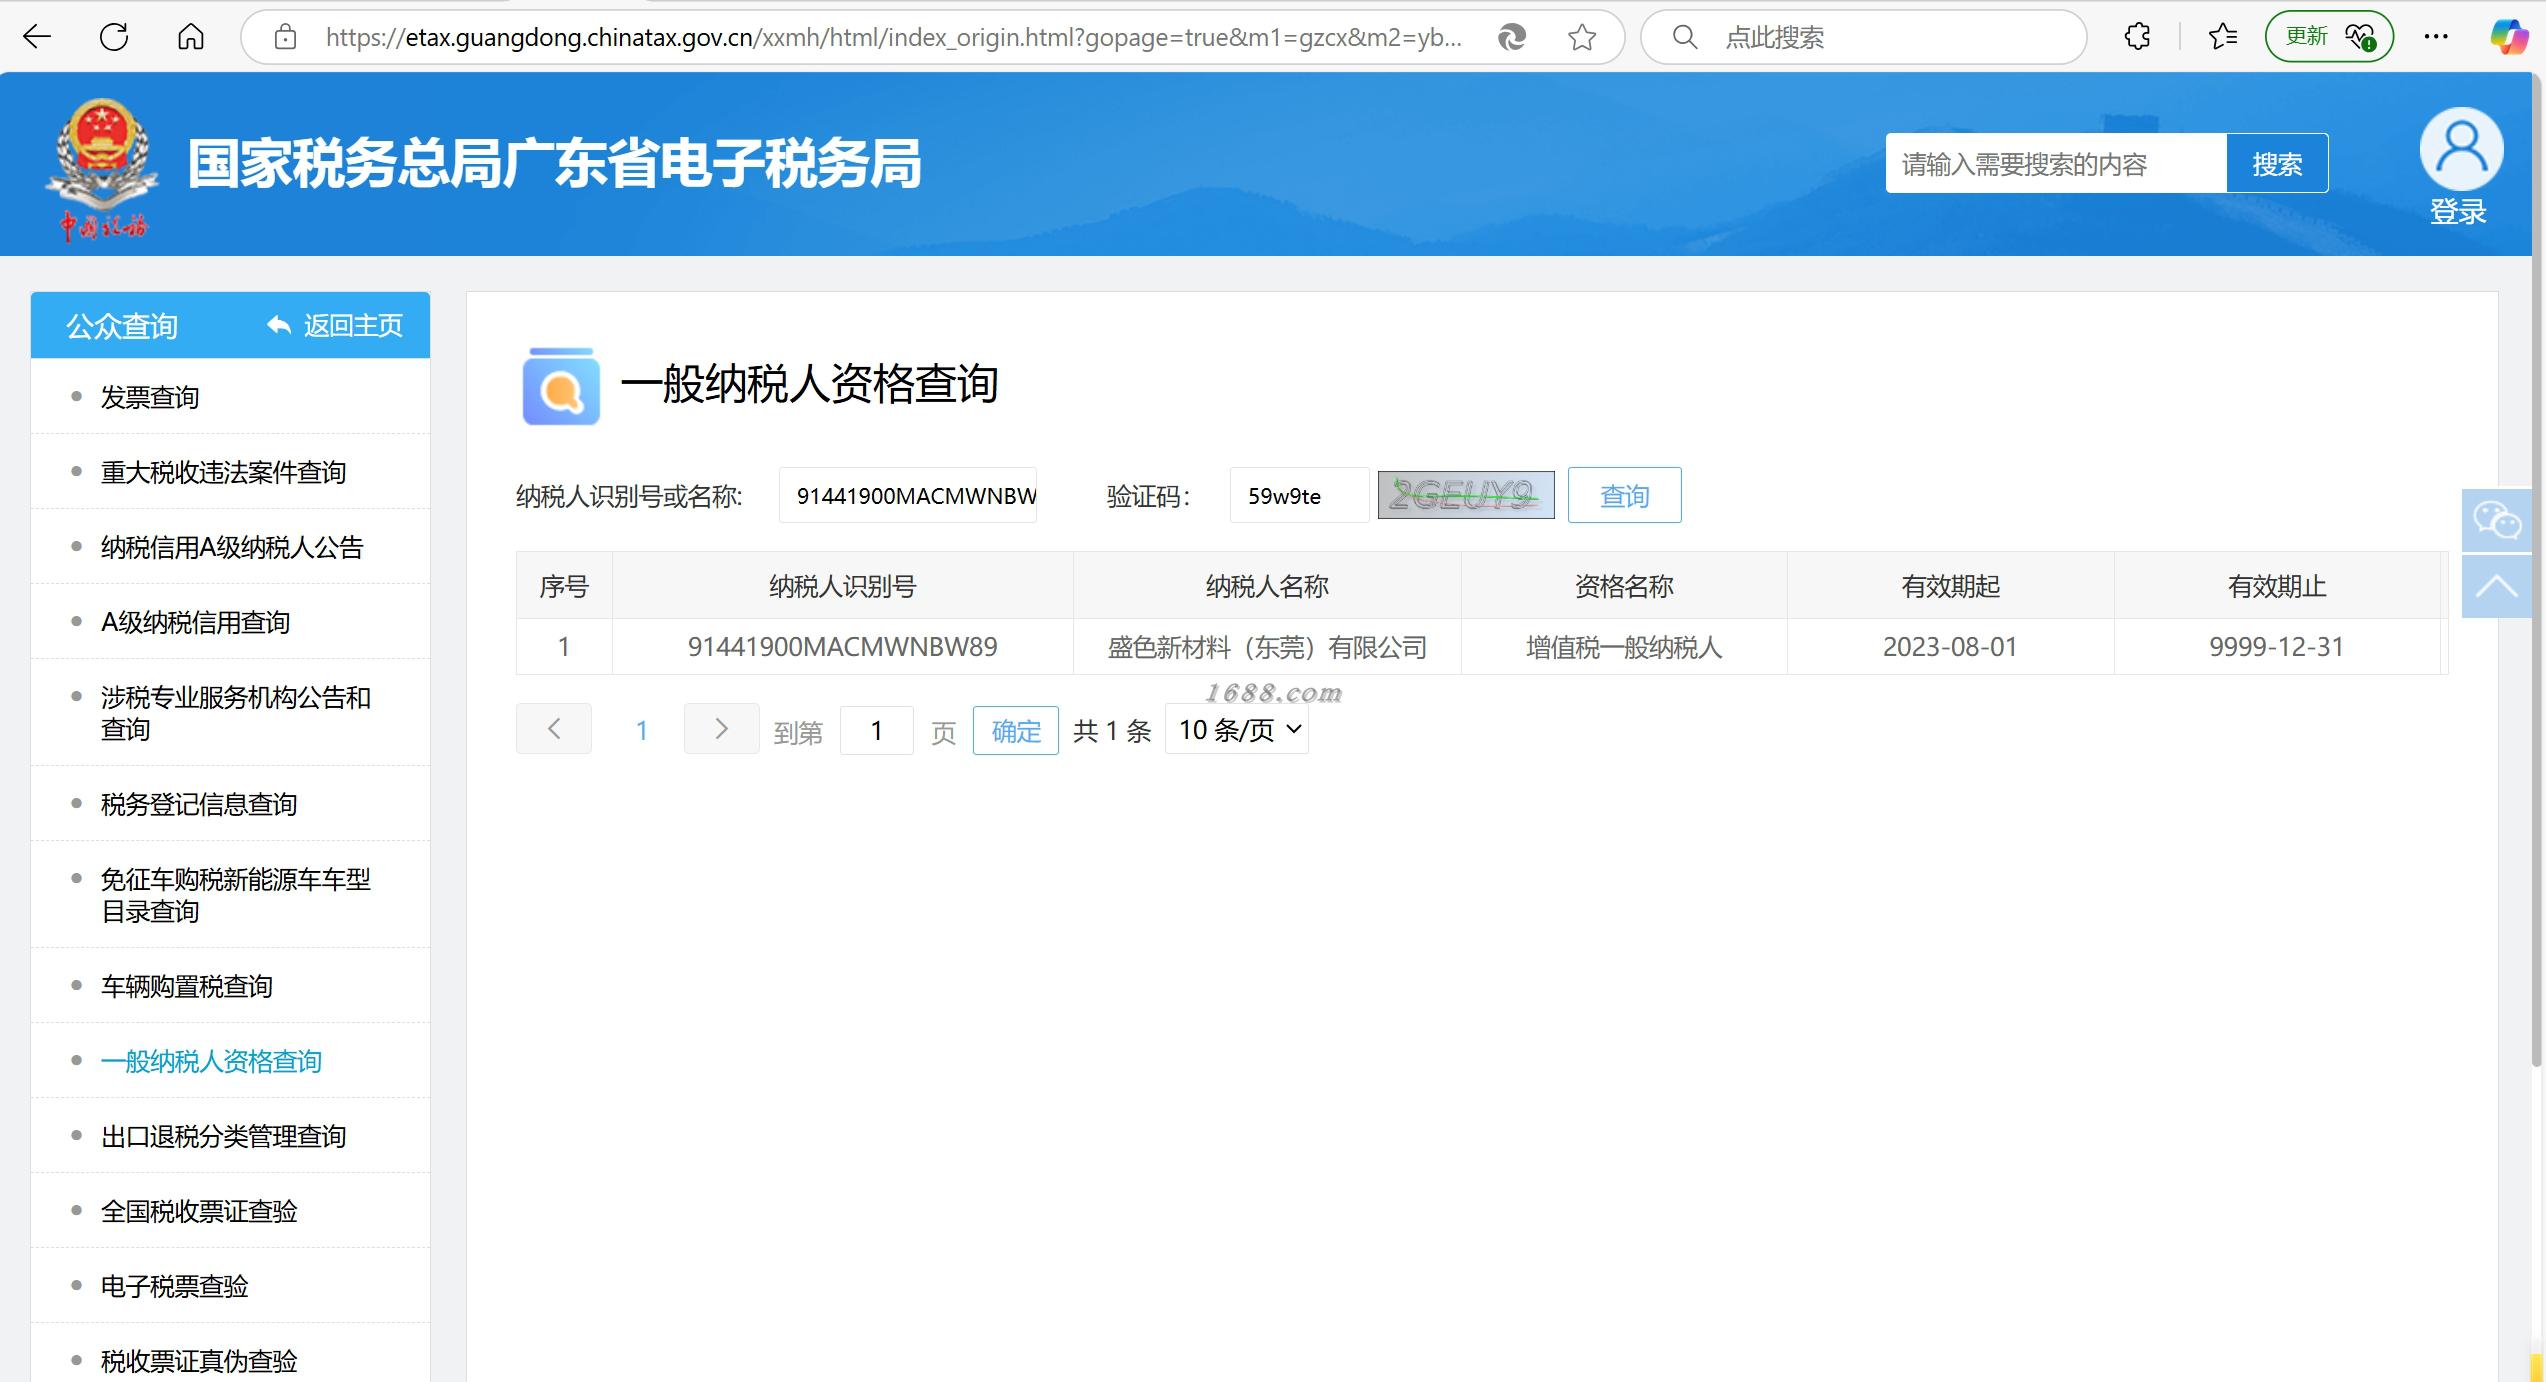Click the 纳税人名称 column header
2546x1382 pixels.
1267,586
